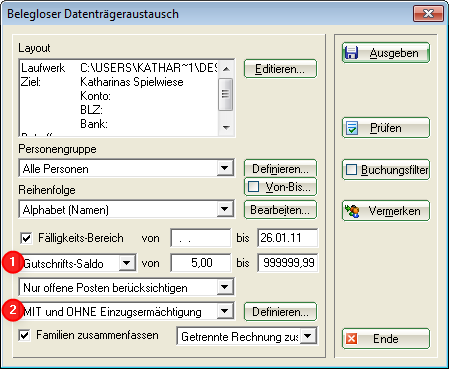
Task: Click the Layout list scroll up arrow
Action: tap(226, 69)
